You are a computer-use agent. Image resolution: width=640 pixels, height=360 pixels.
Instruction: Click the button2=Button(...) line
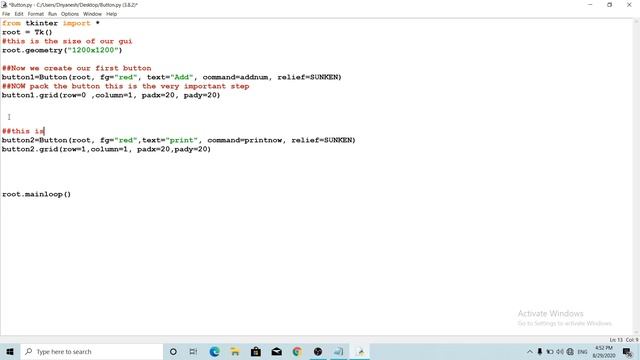[178, 140]
